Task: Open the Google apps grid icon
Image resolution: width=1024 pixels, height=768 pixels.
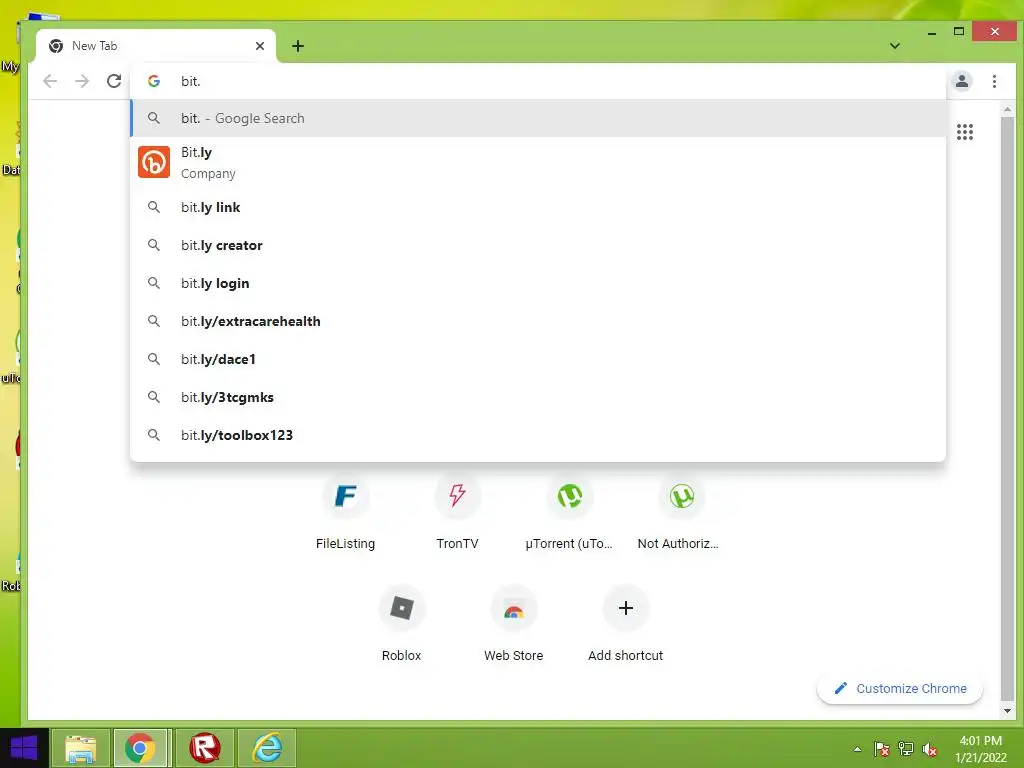Action: (965, 132)
